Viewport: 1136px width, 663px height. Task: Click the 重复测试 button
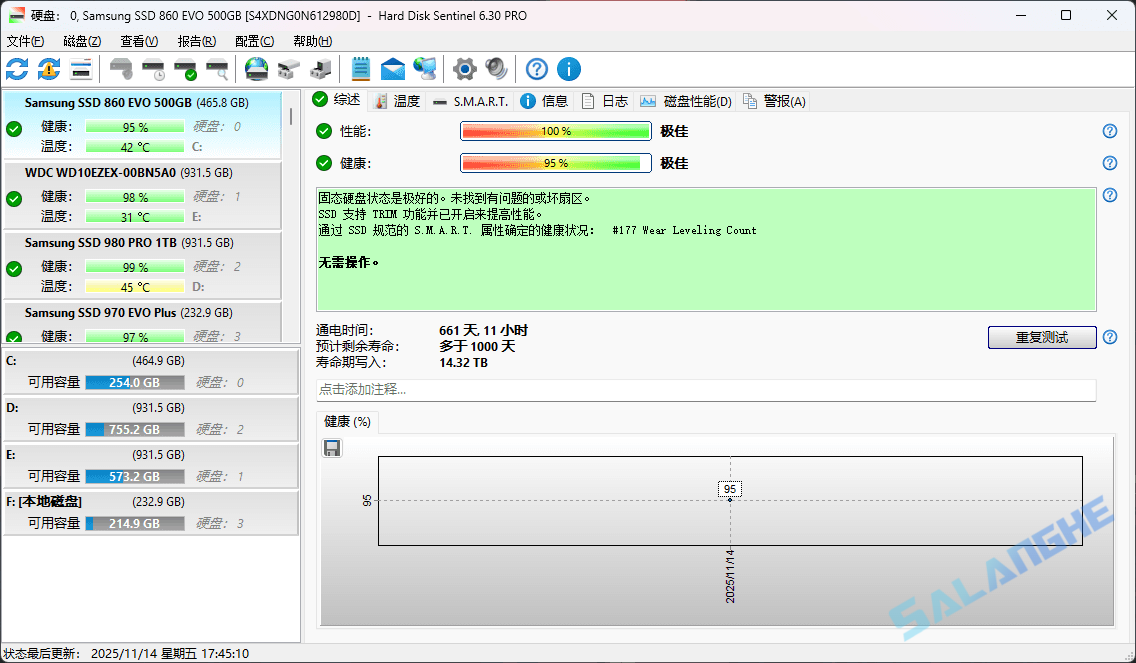pos(1041,337)
